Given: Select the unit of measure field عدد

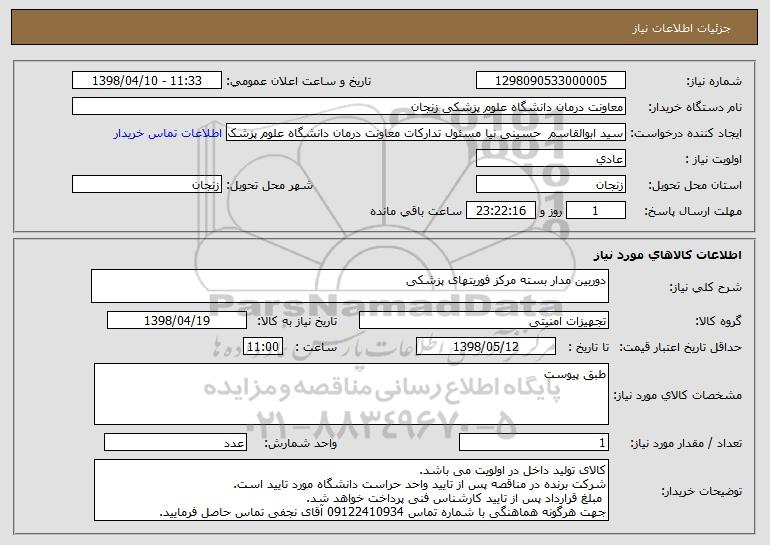Looking at the screenshot, I should (175, 442).
